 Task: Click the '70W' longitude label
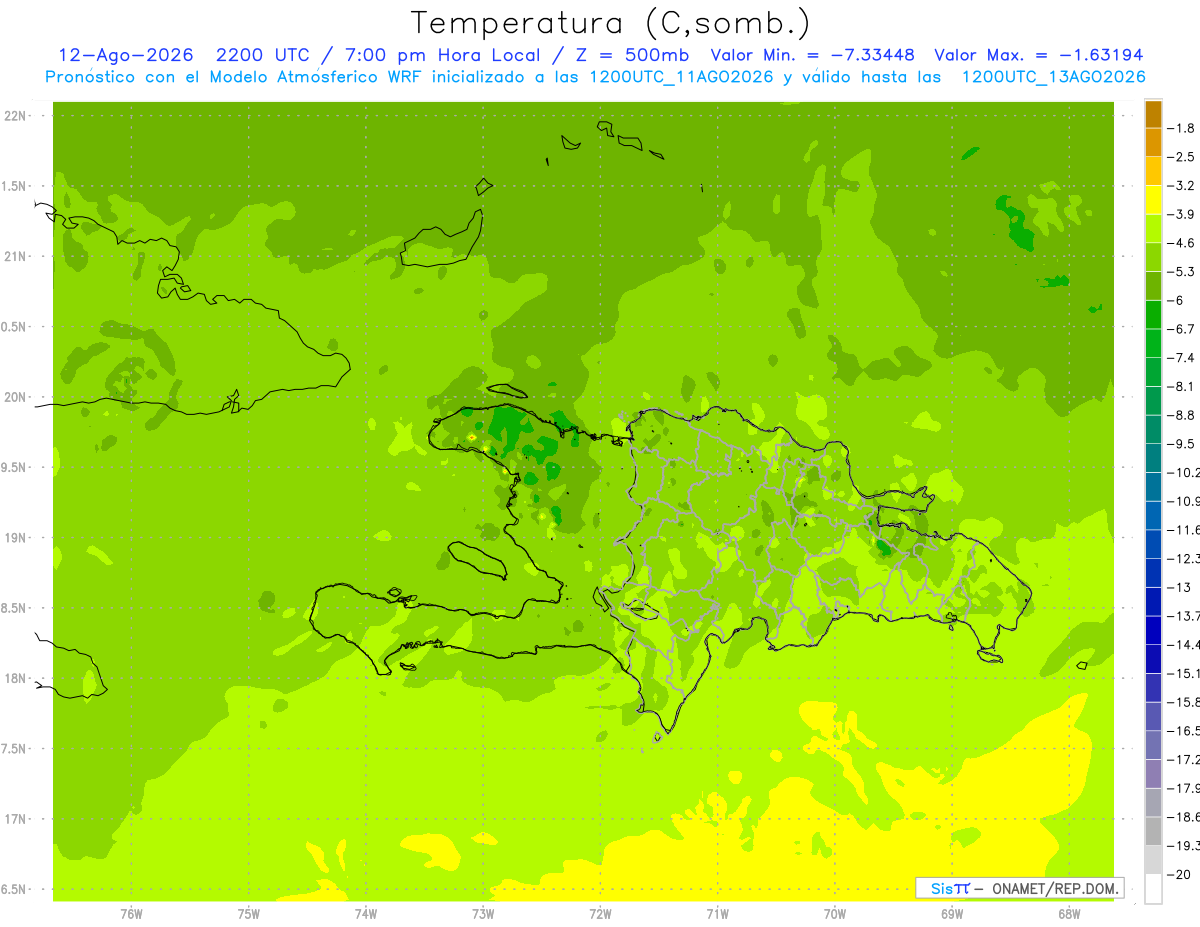click(835, 913)
